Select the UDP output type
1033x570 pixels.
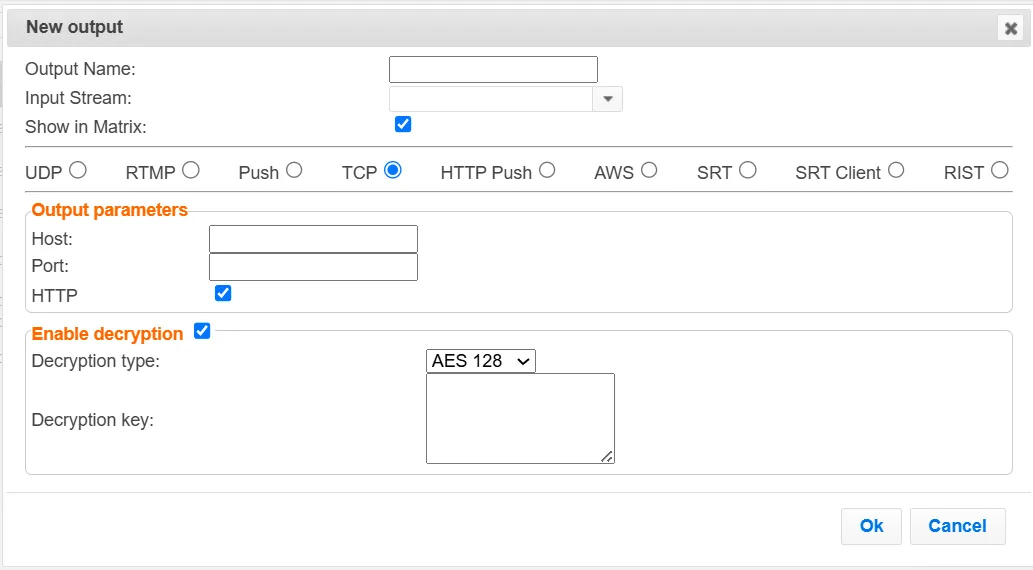[78, 171]
